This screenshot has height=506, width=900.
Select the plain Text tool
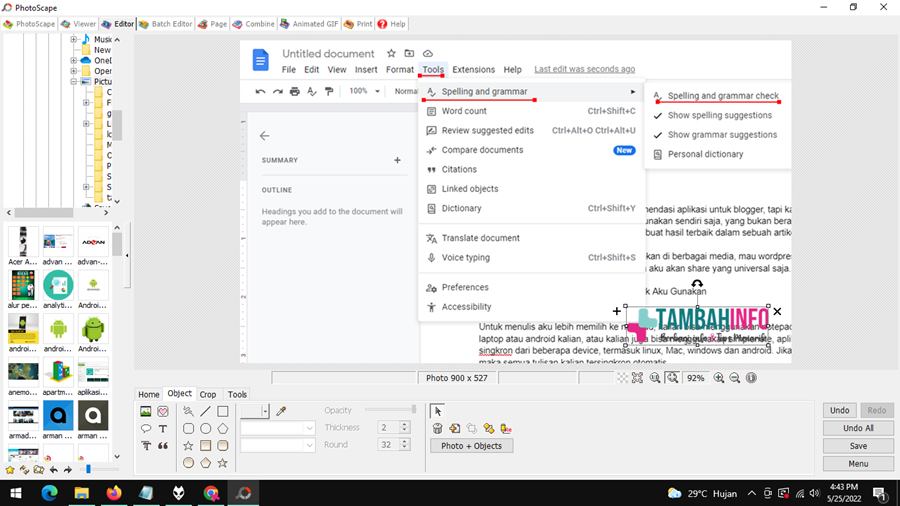point(163,429)
